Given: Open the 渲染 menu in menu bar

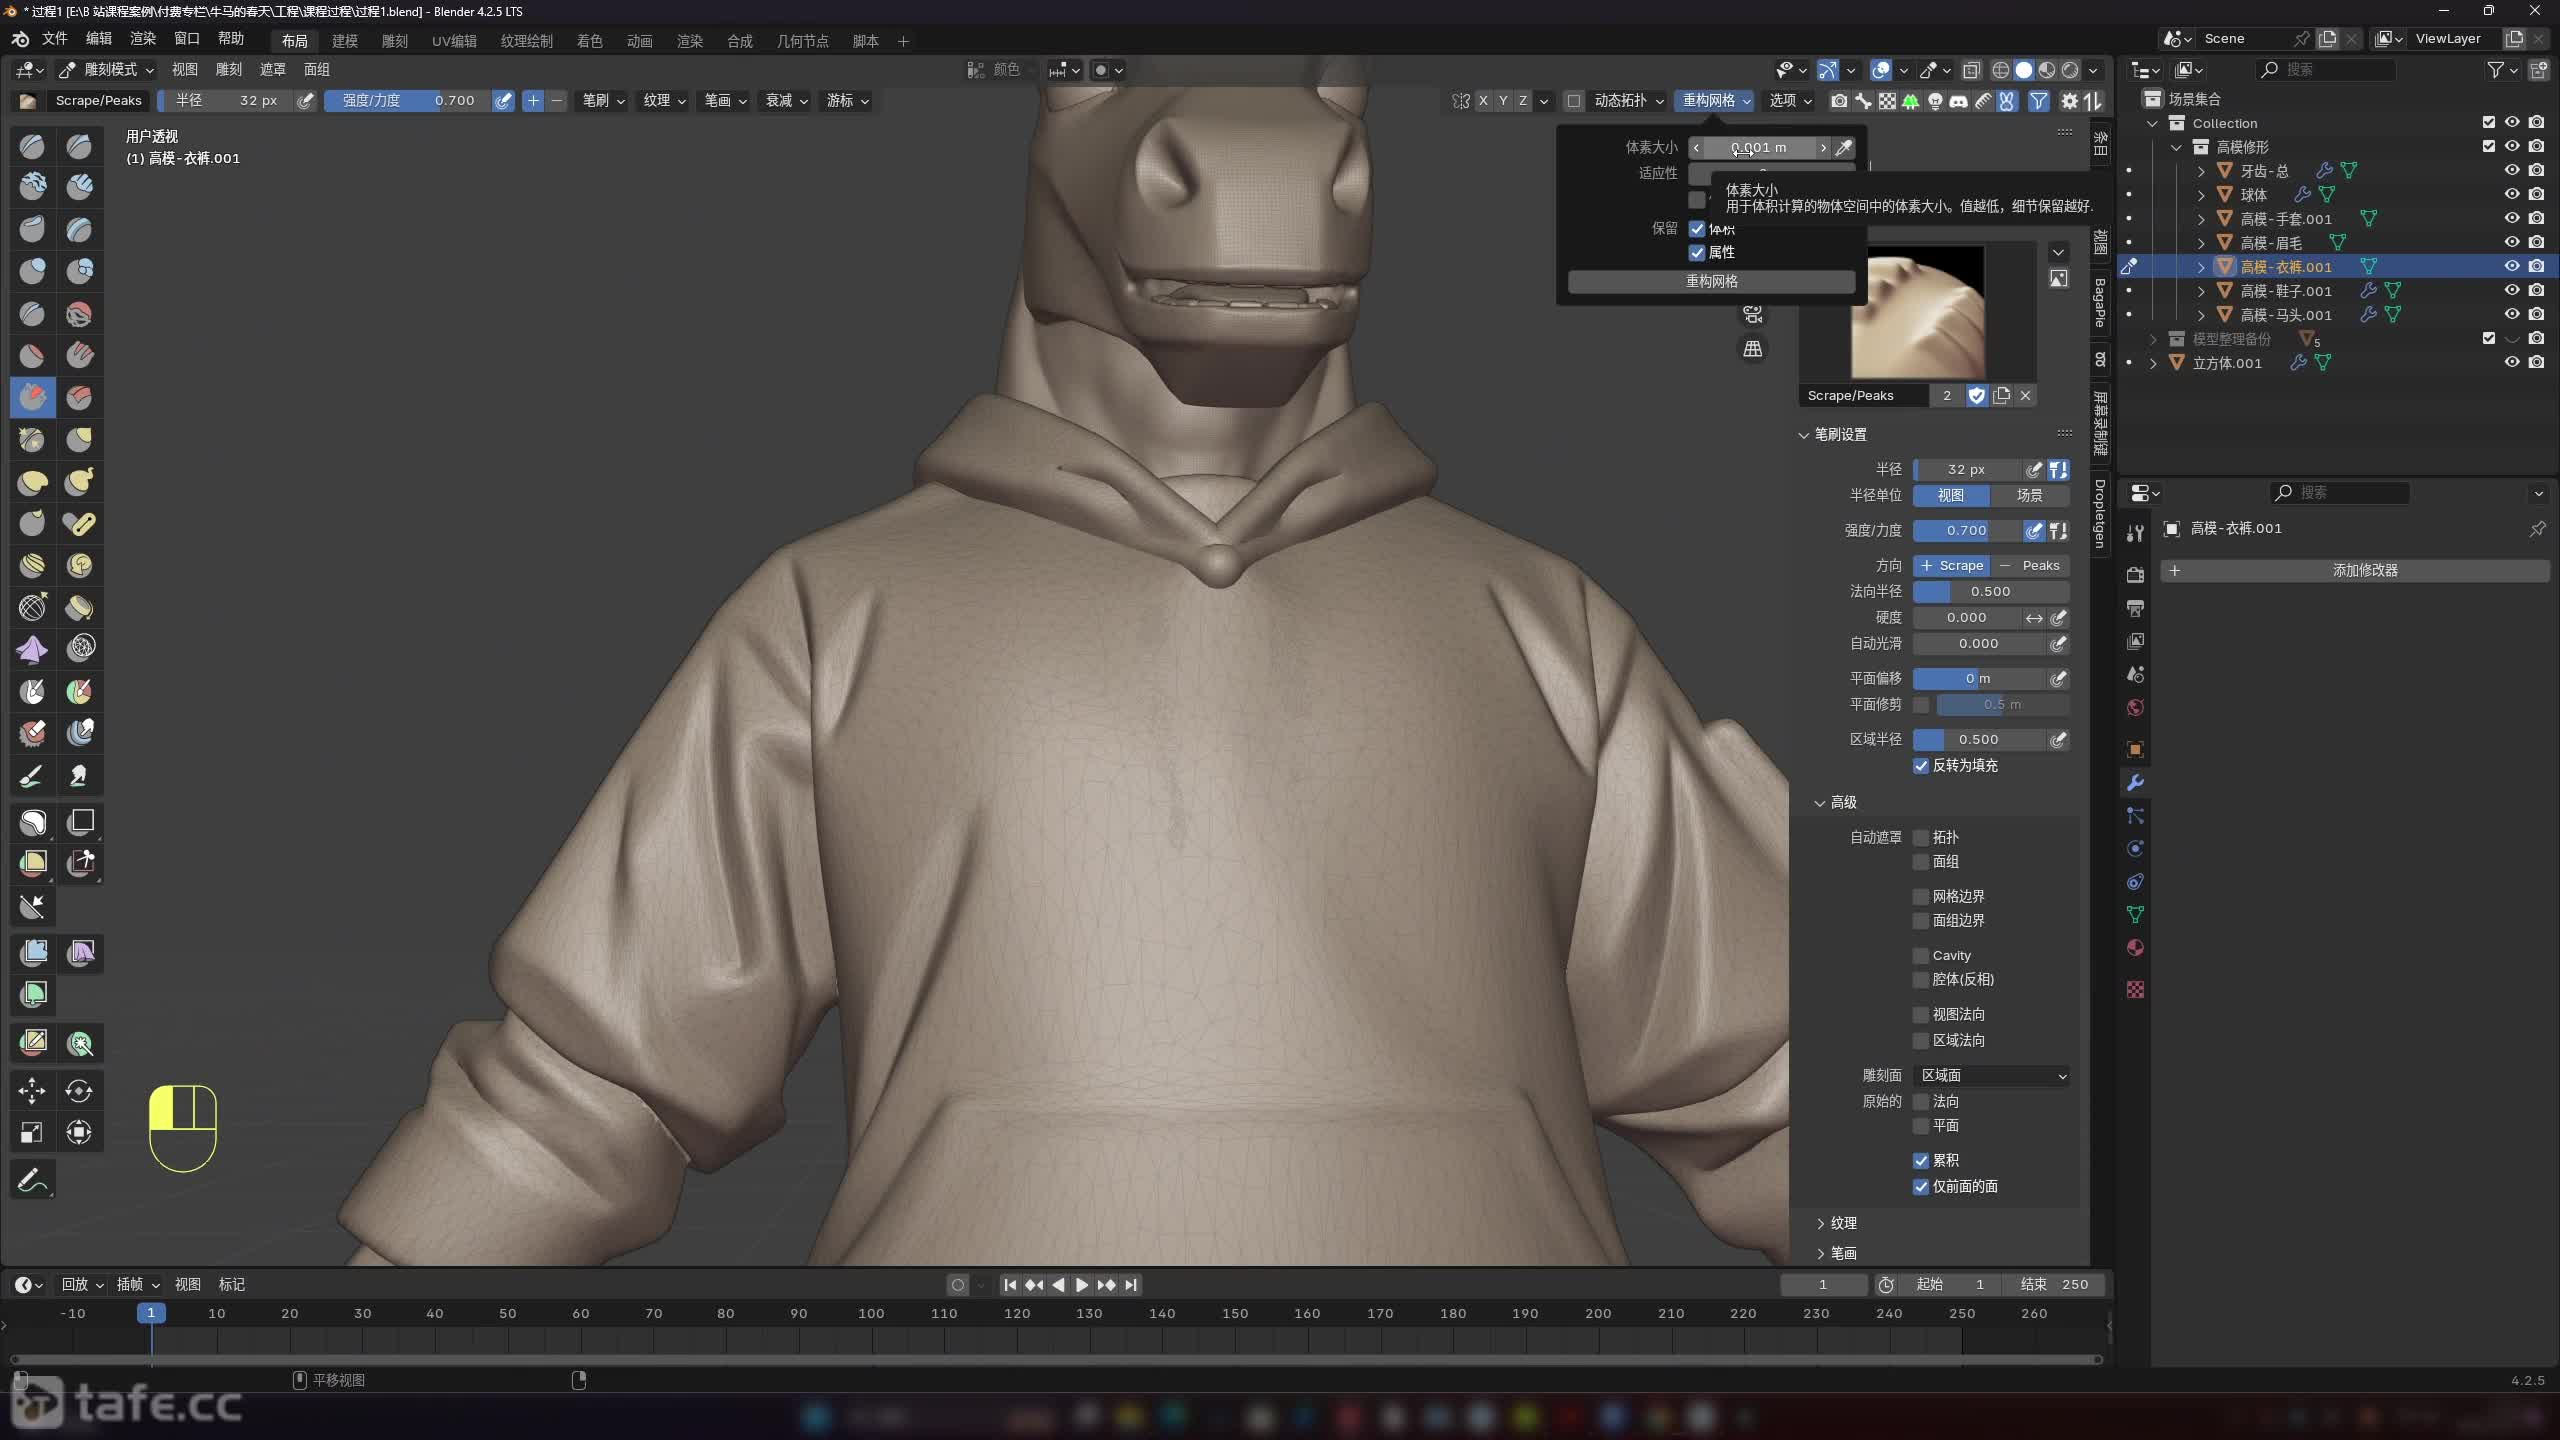Looking at the screenshot, I should point(143,38).
